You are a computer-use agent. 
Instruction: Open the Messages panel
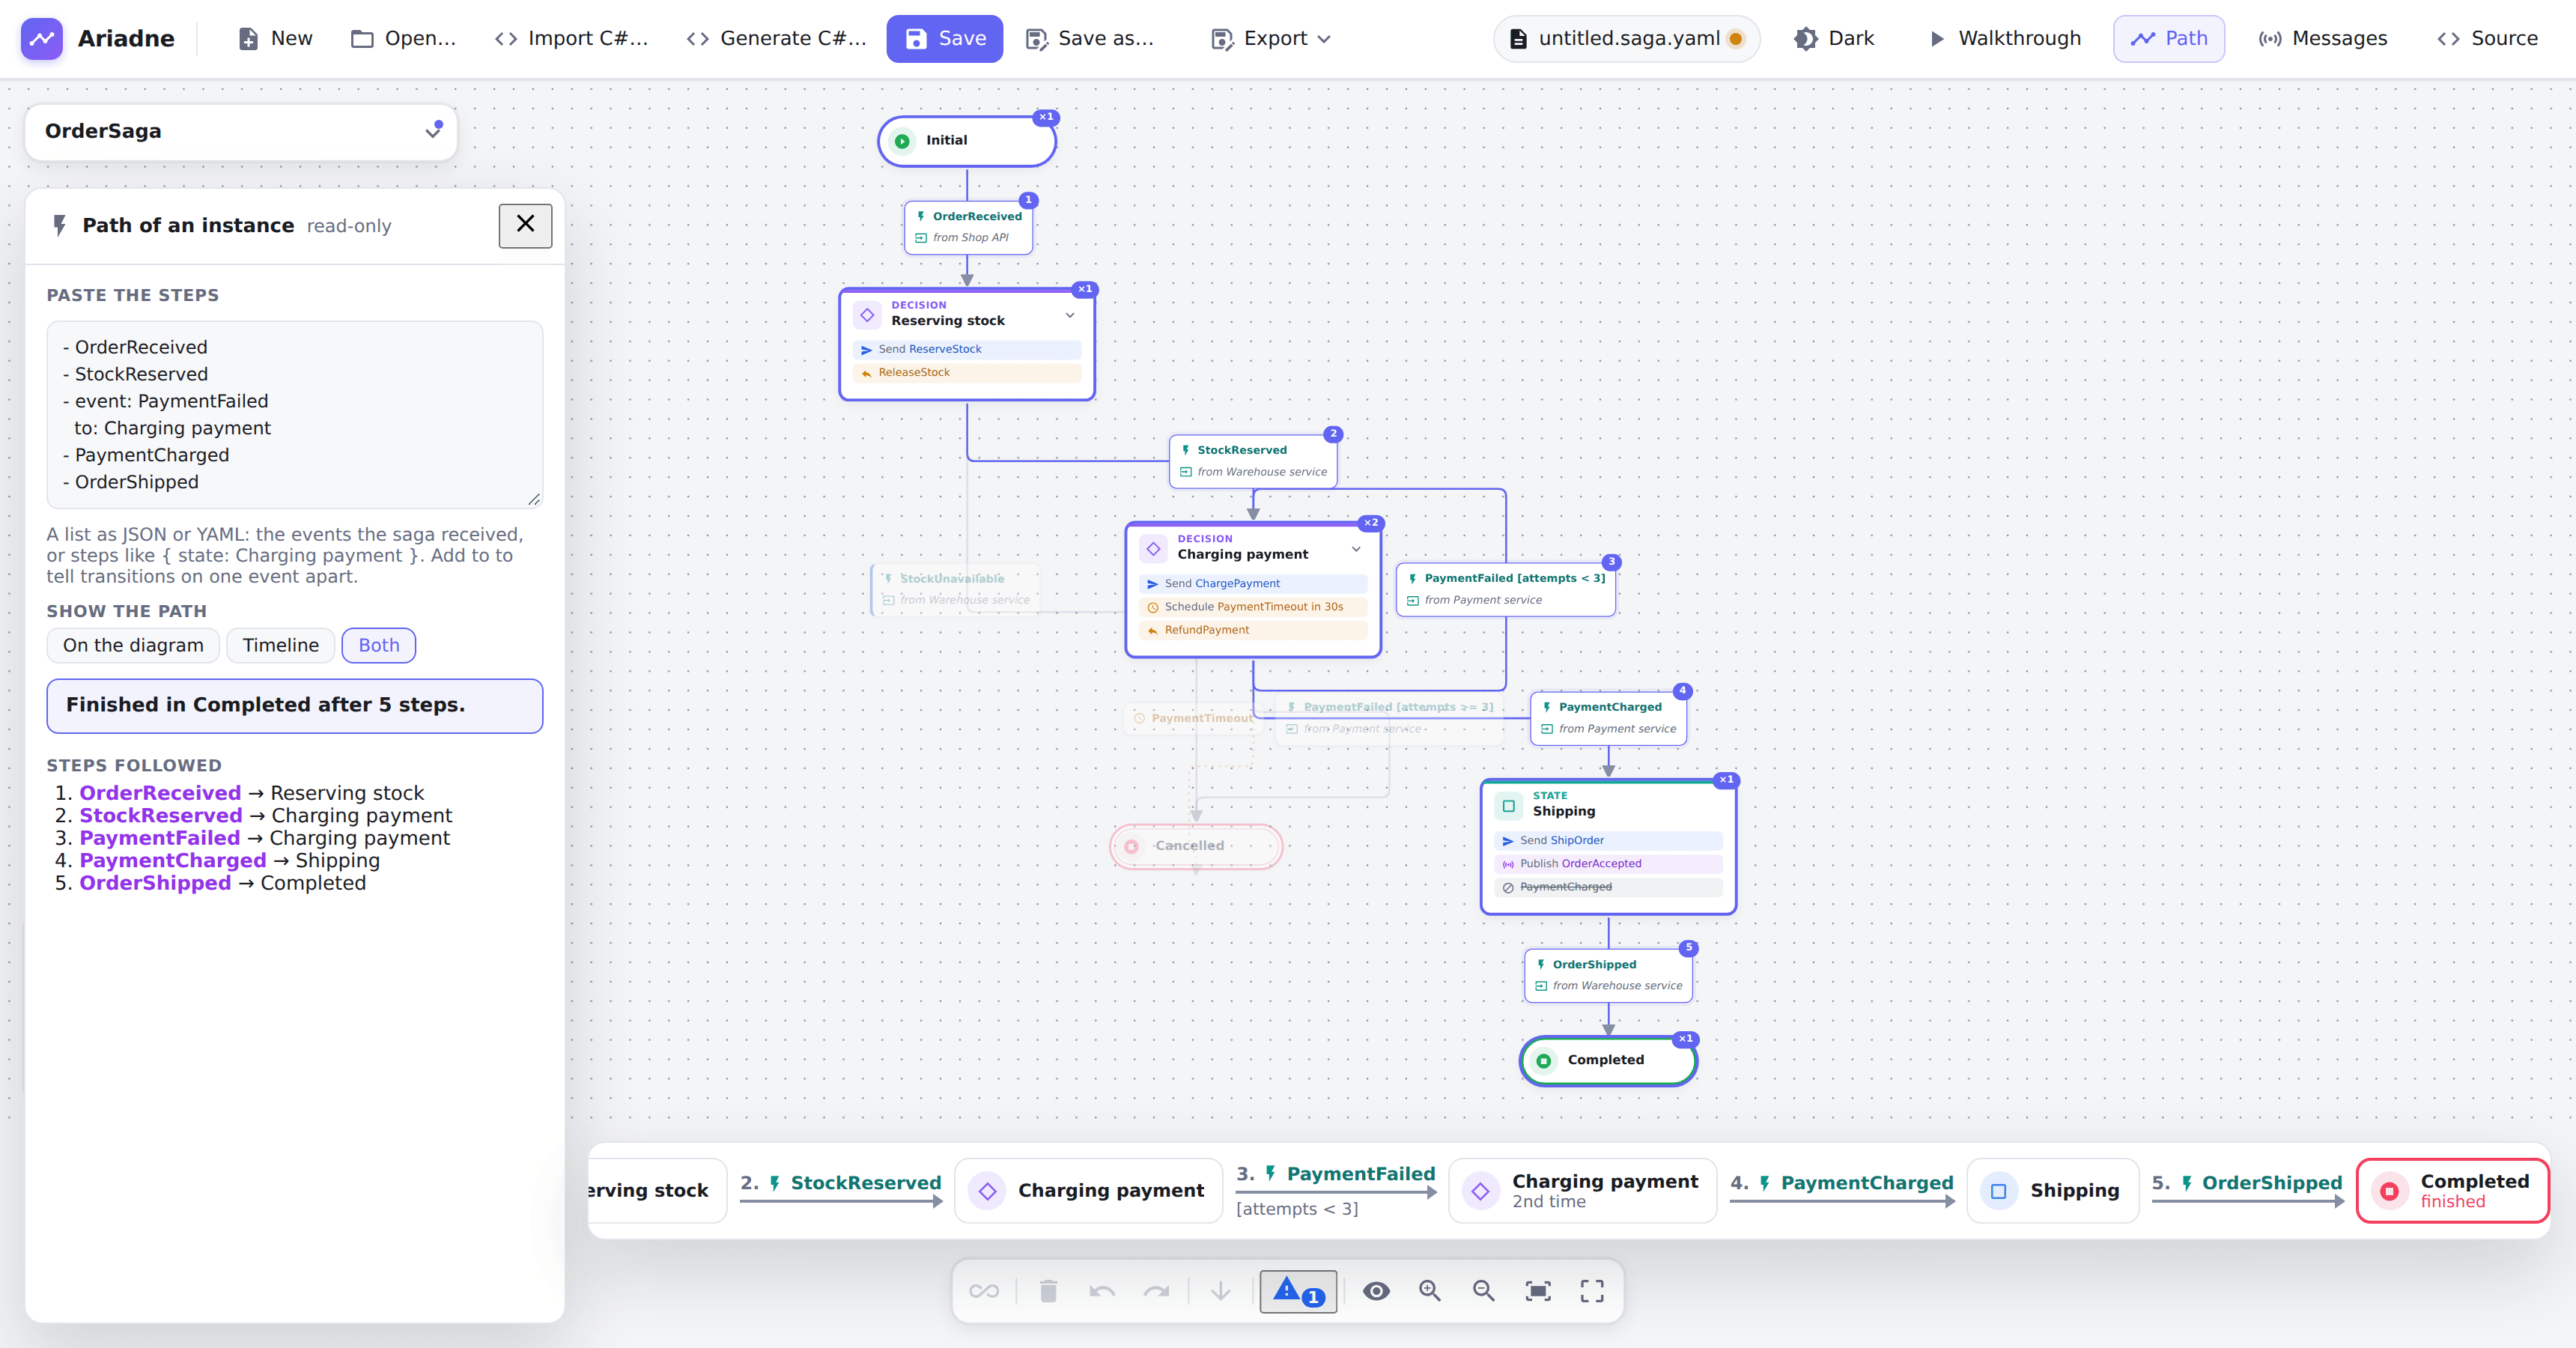pos(2322,38)
